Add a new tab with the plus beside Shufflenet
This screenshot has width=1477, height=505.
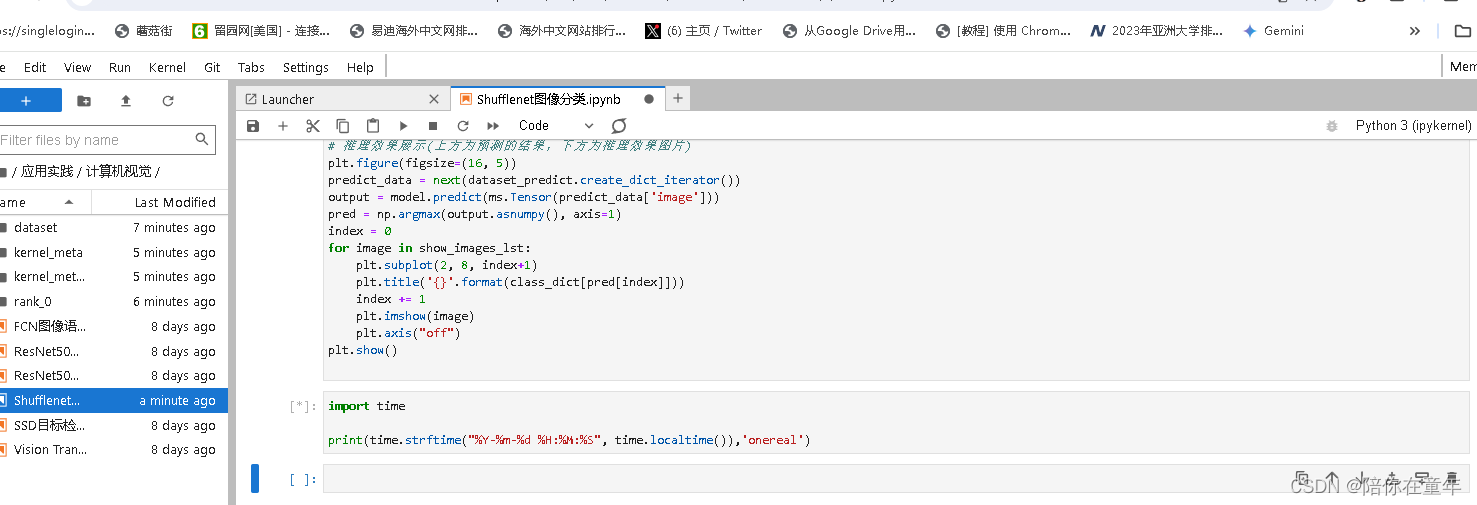click(x=678, y=98)
